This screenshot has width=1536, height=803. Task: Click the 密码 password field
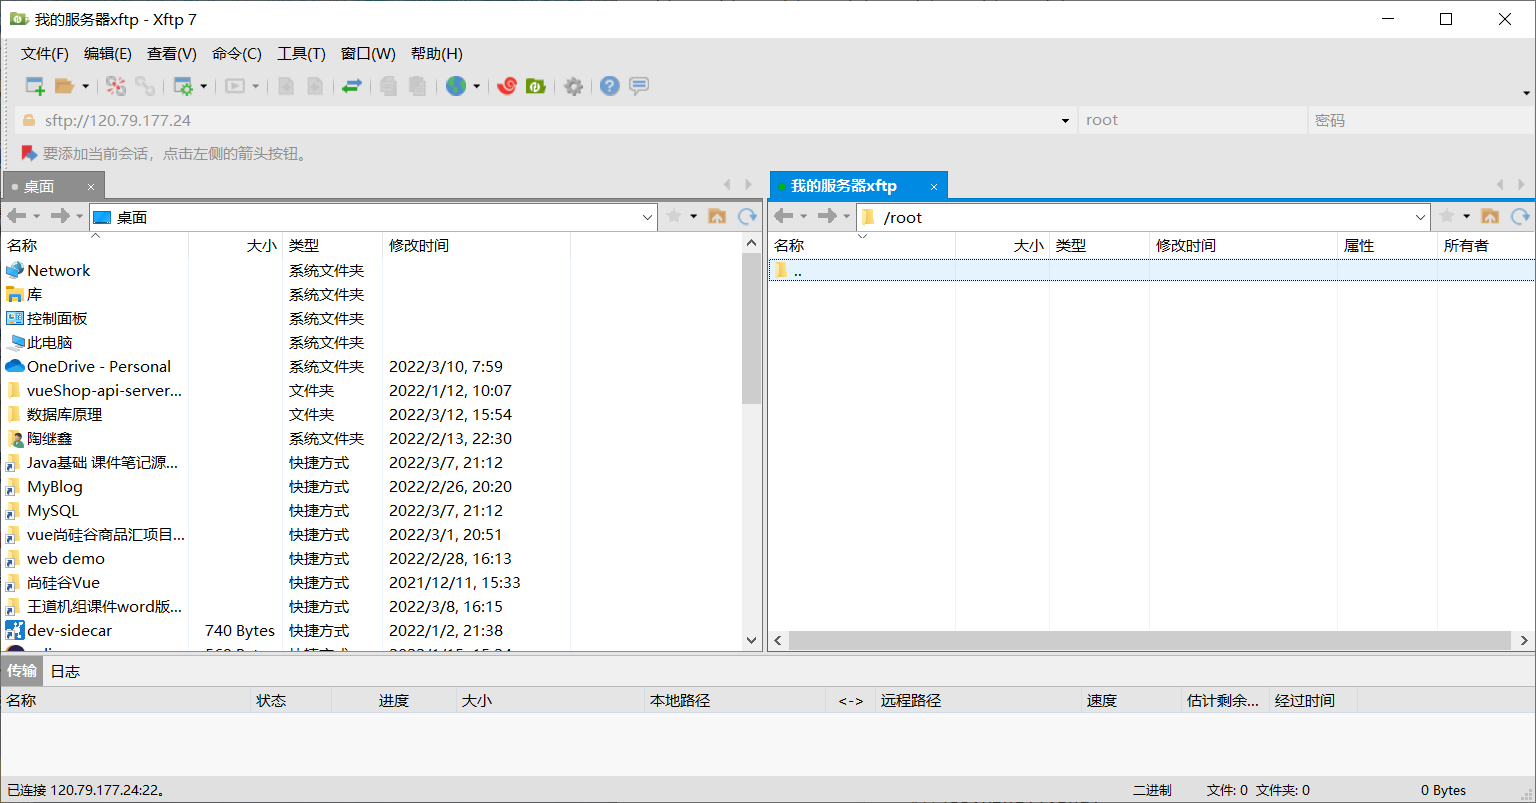pos(1419,120)
